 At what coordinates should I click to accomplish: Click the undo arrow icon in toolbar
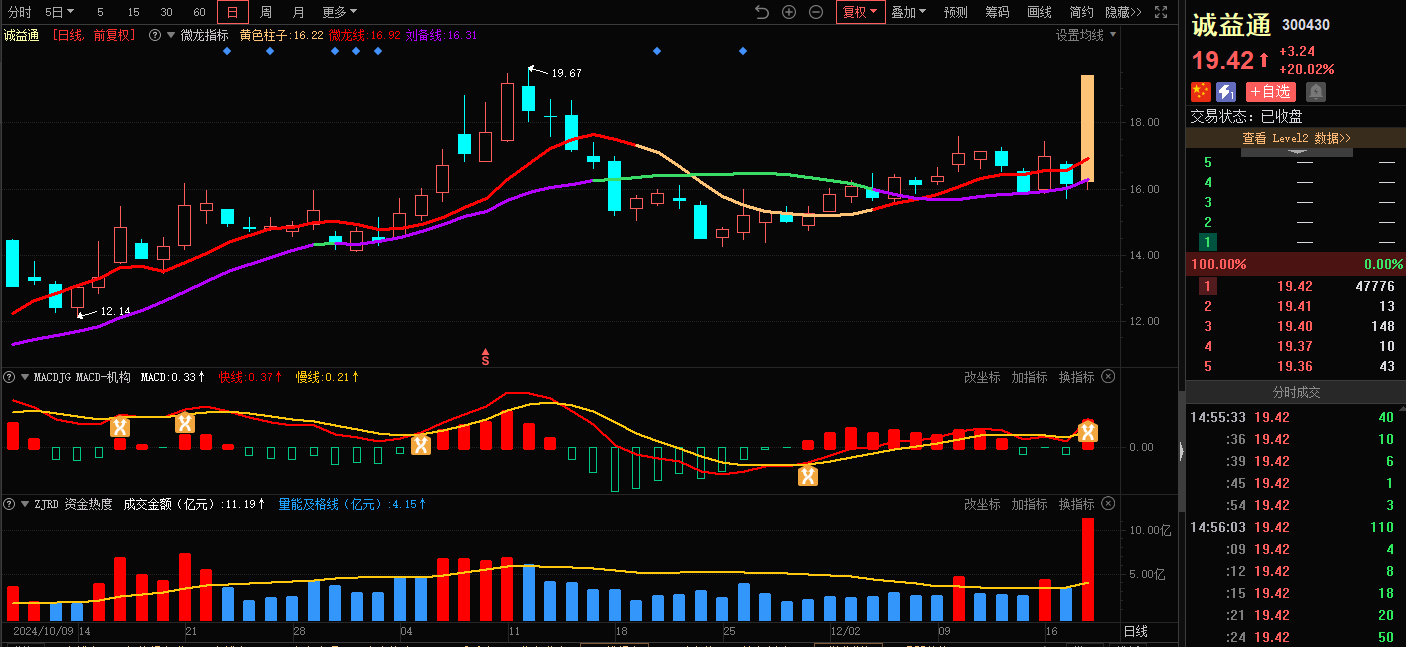[x=762, y=12]
